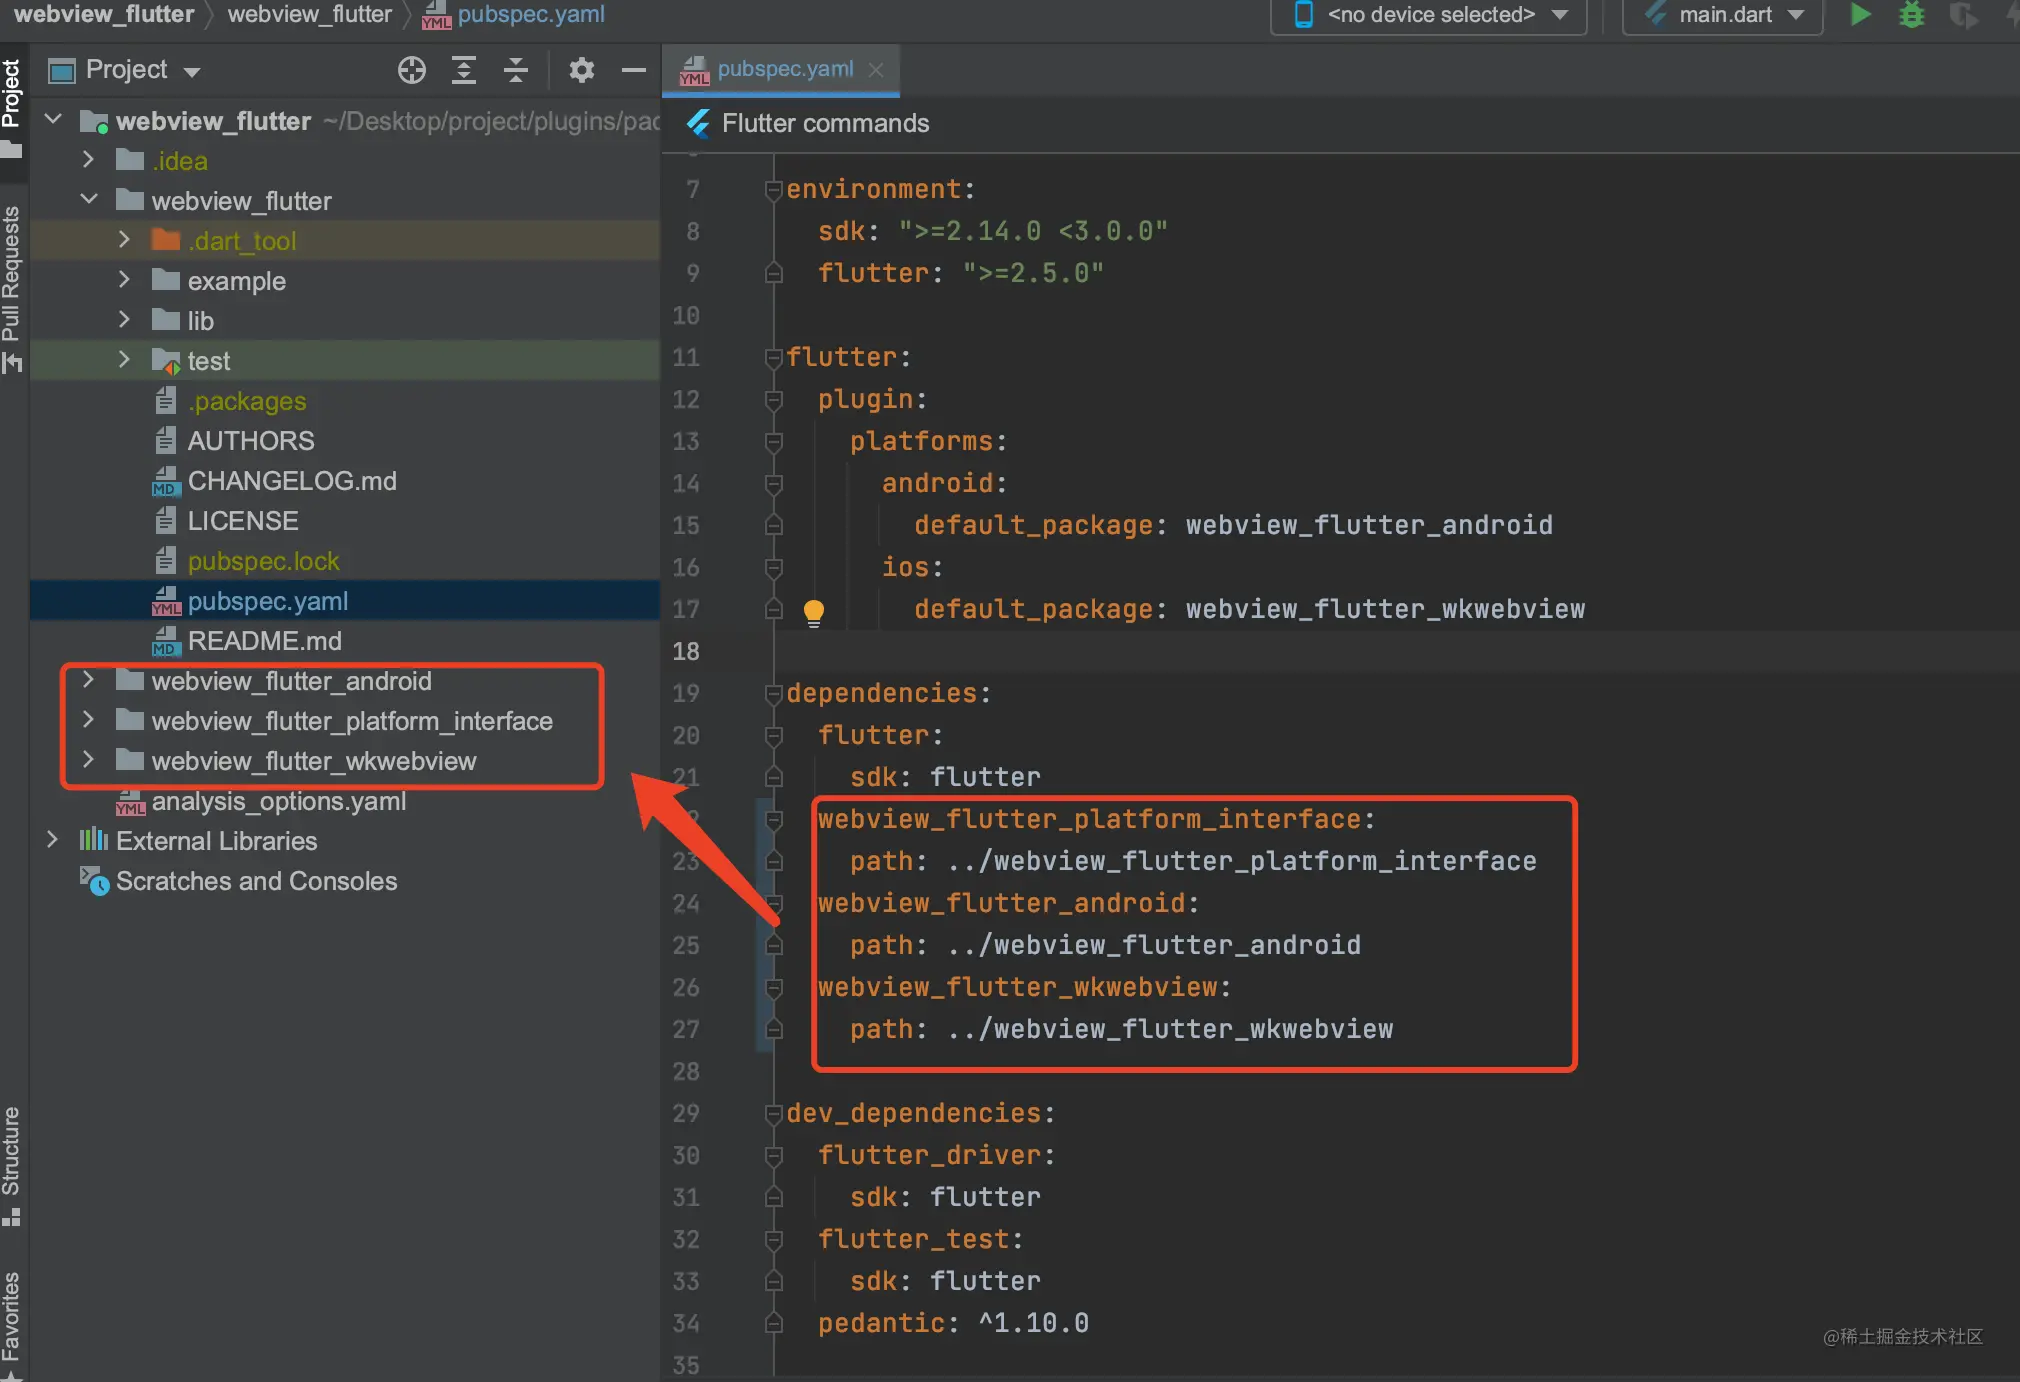Click the fold marker at dependencies line
The width and height of the screenshot is (2020, 1382).
(773, 693)
